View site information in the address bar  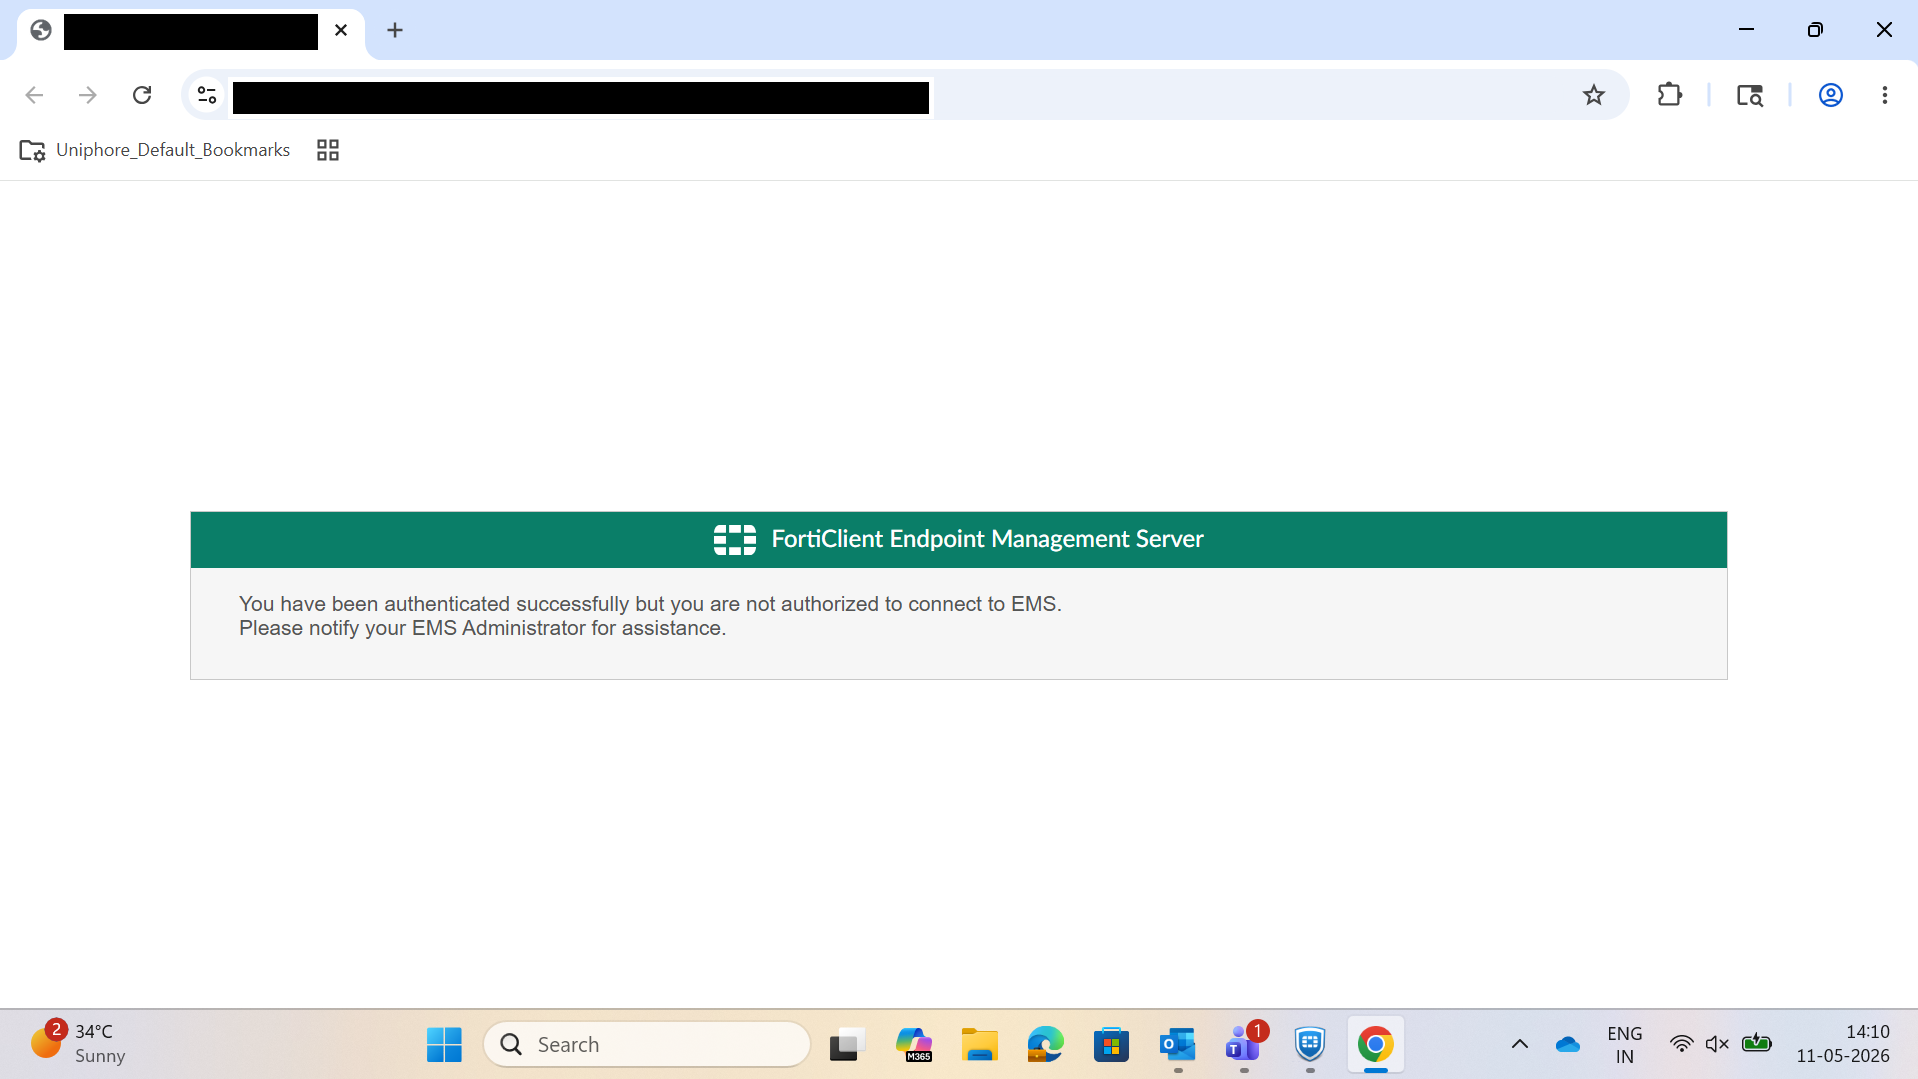pos(207,95)
